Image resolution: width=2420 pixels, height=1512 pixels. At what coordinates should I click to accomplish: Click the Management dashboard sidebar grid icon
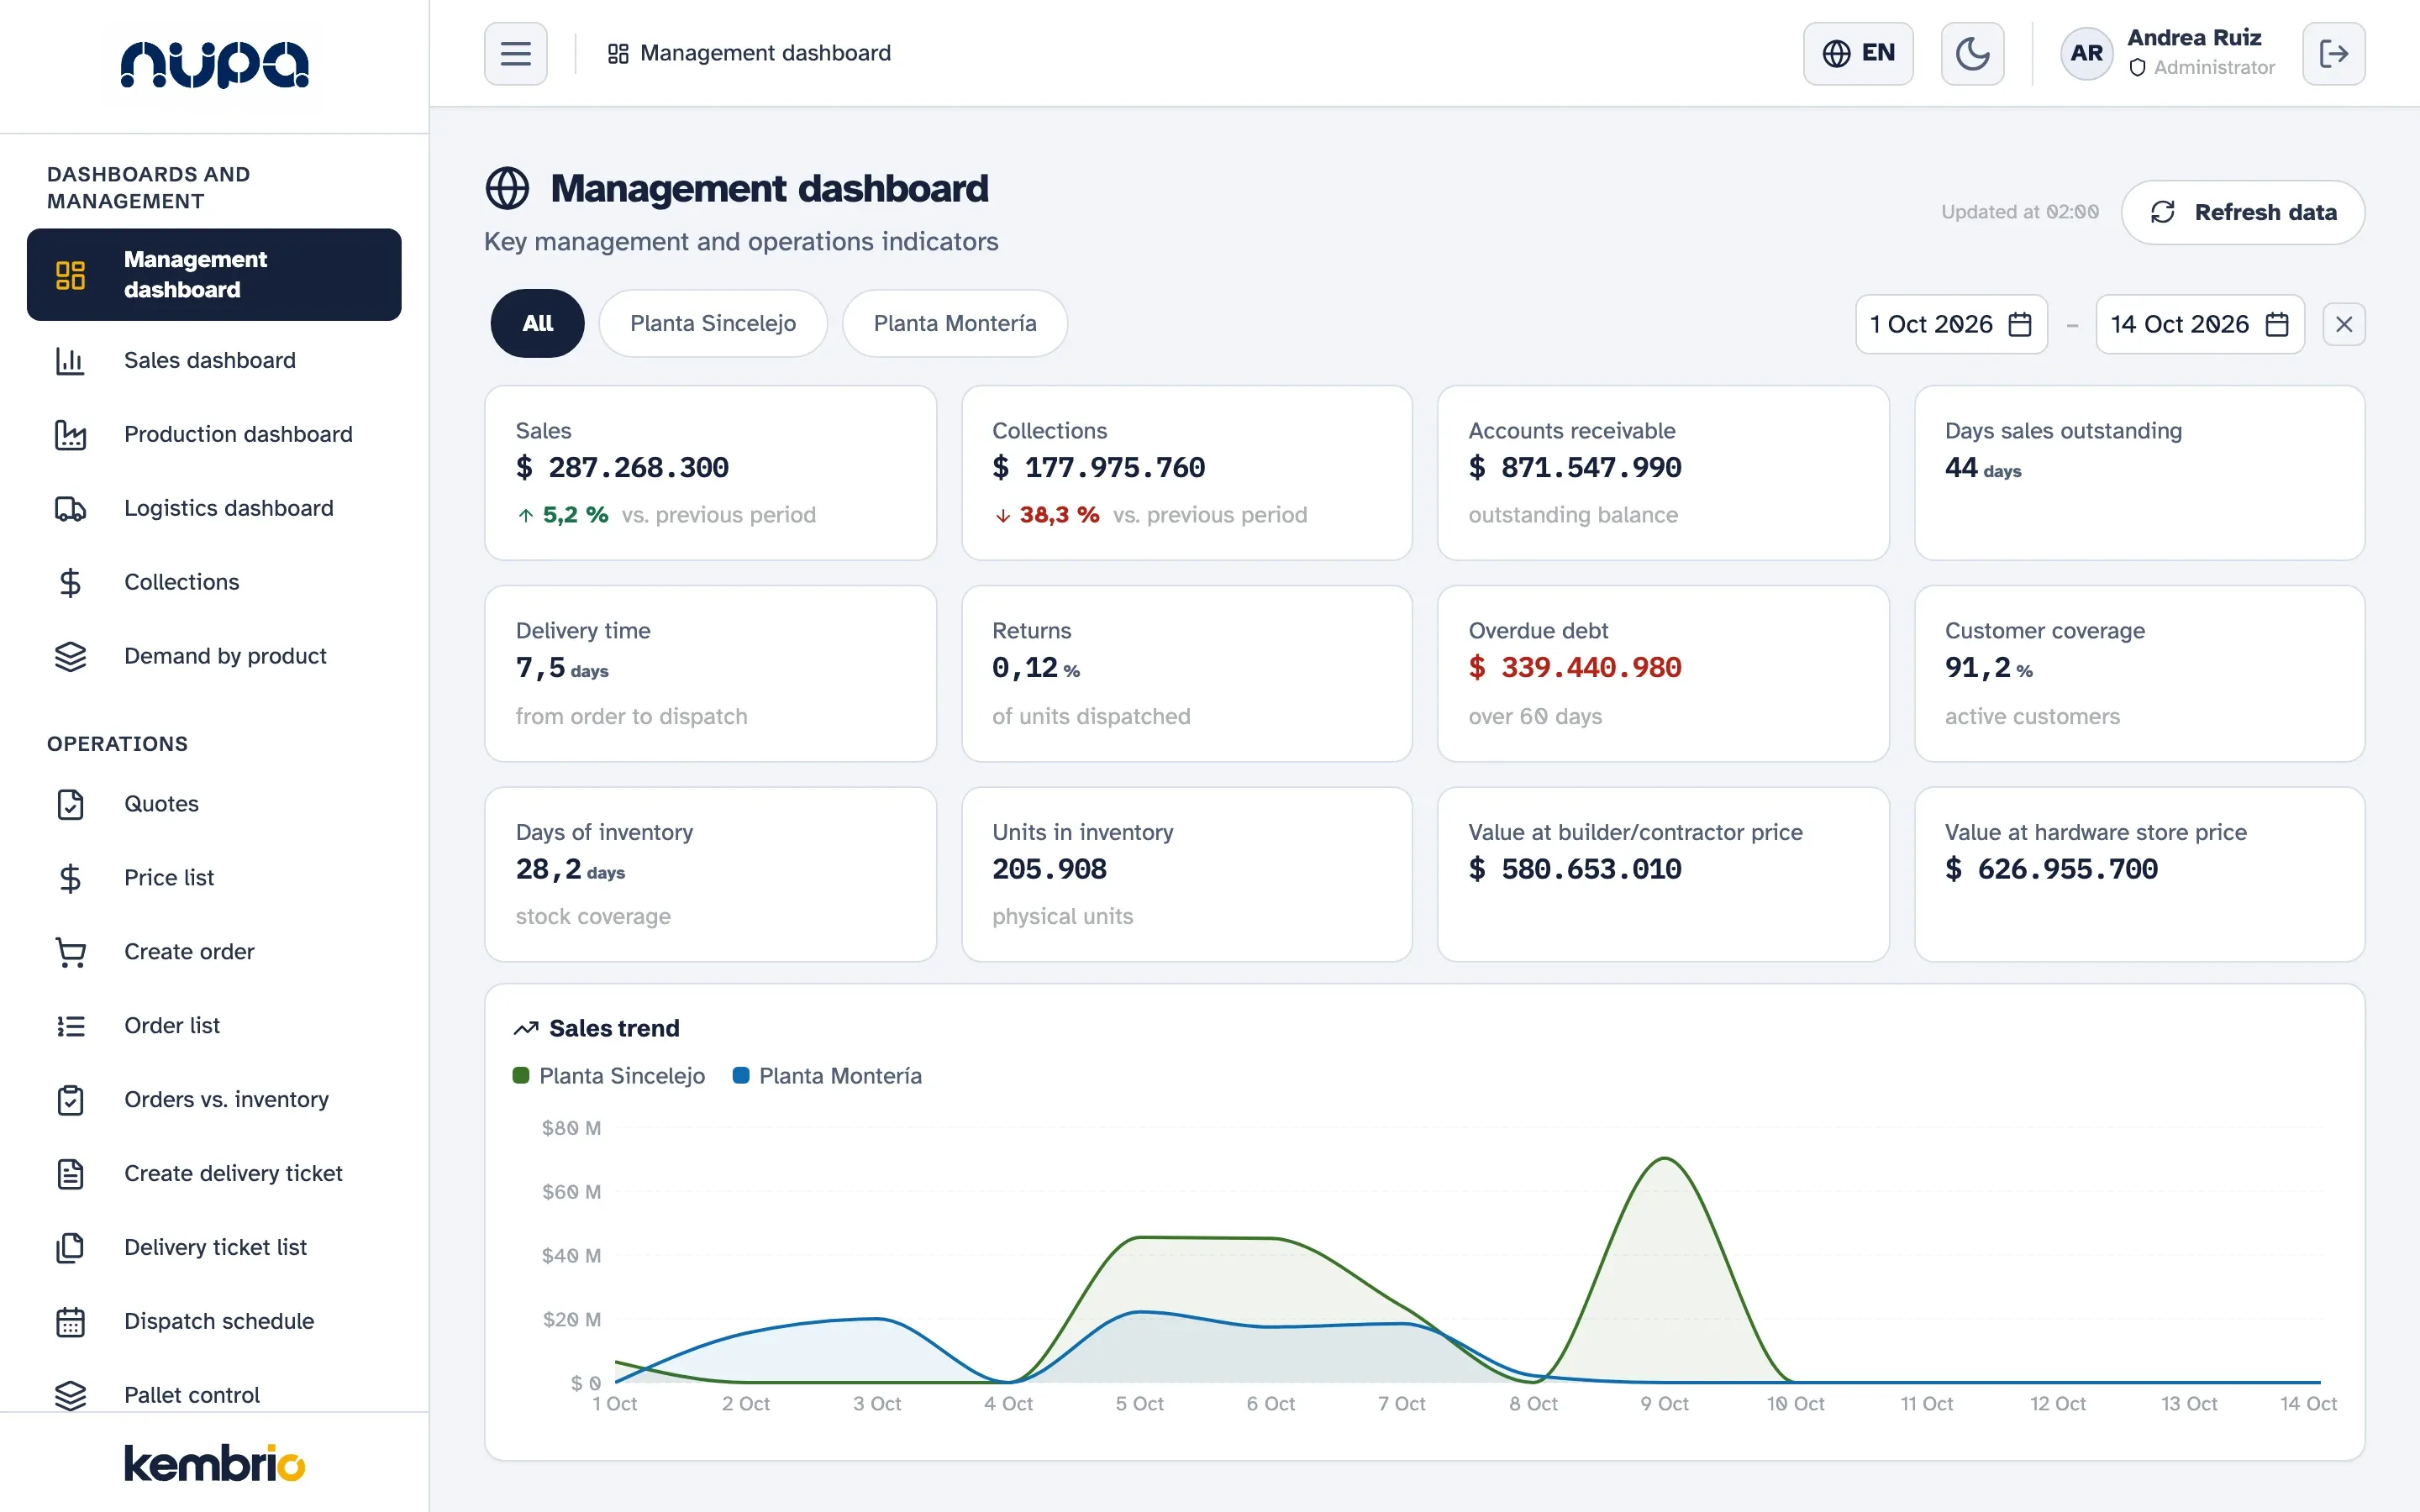70,275
